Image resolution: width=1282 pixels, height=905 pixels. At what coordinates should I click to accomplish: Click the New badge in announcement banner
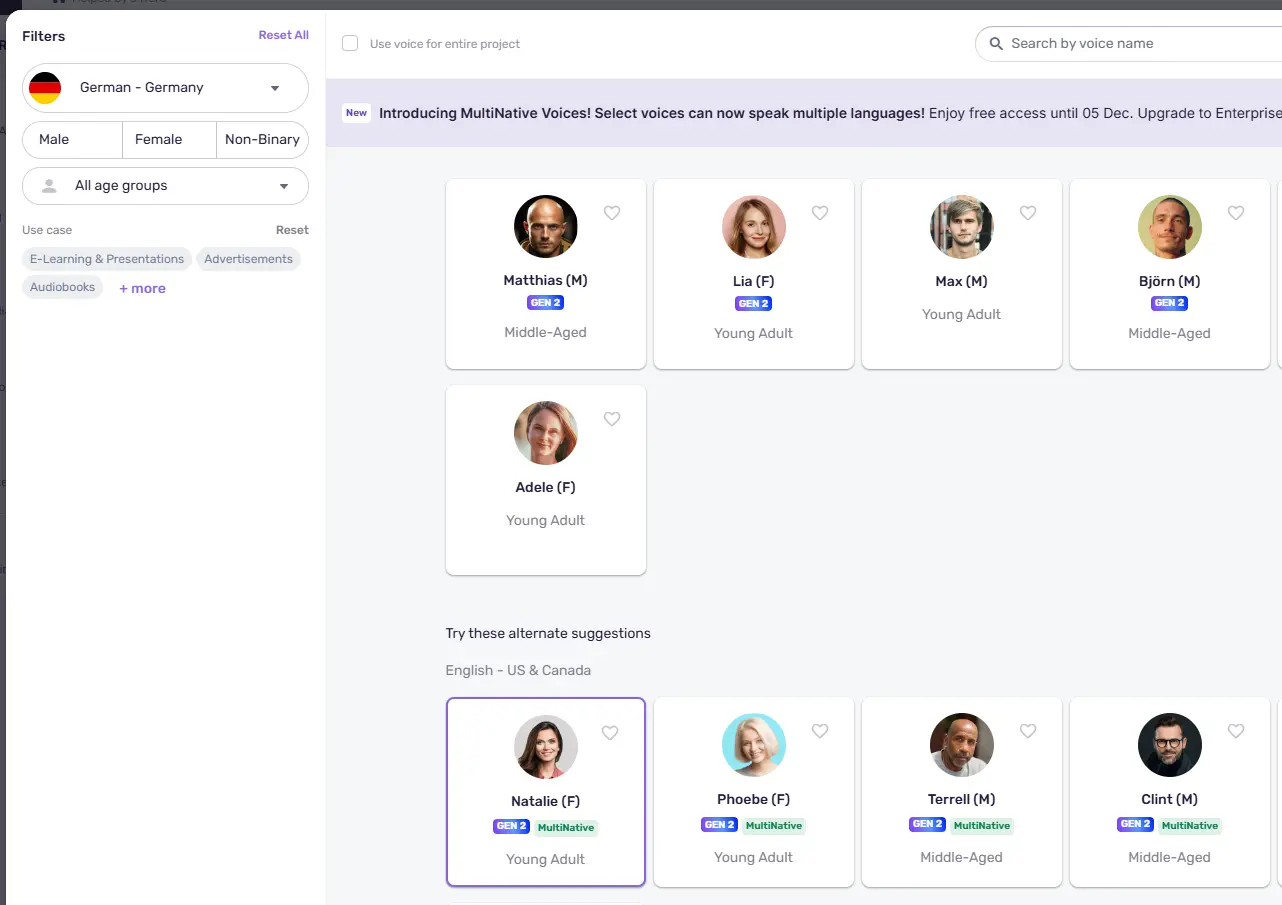(x=357, y=113)
